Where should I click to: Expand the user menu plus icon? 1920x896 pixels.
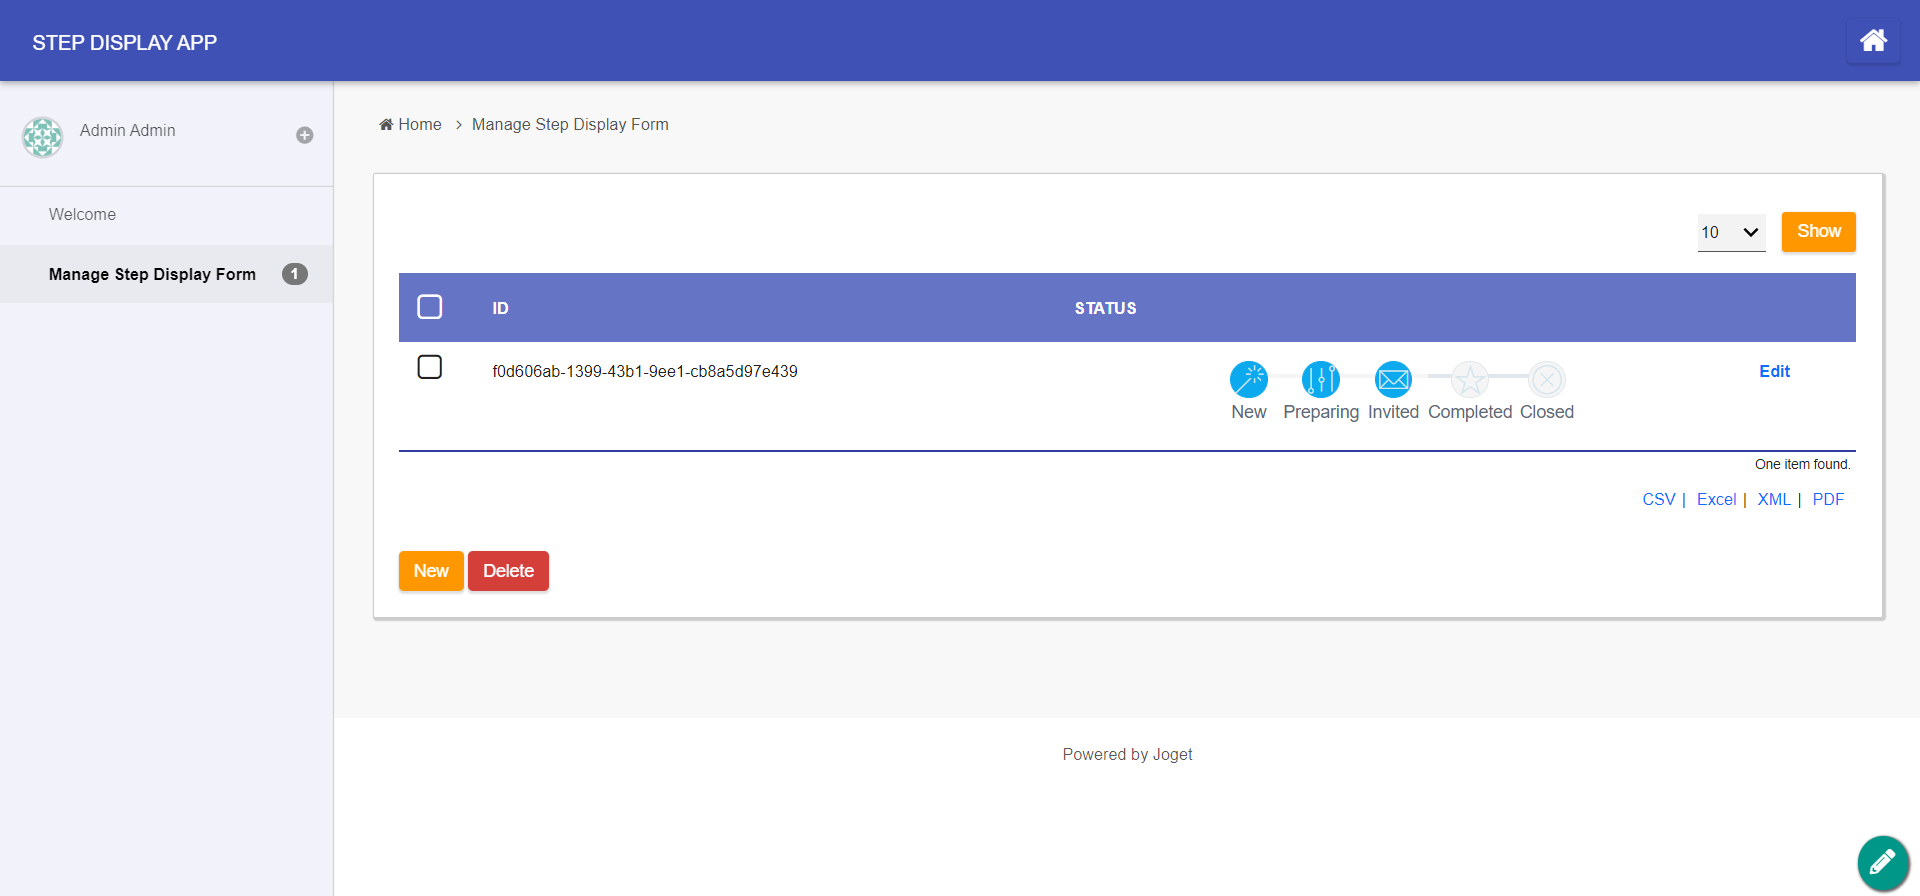click(x=305, y=135)
